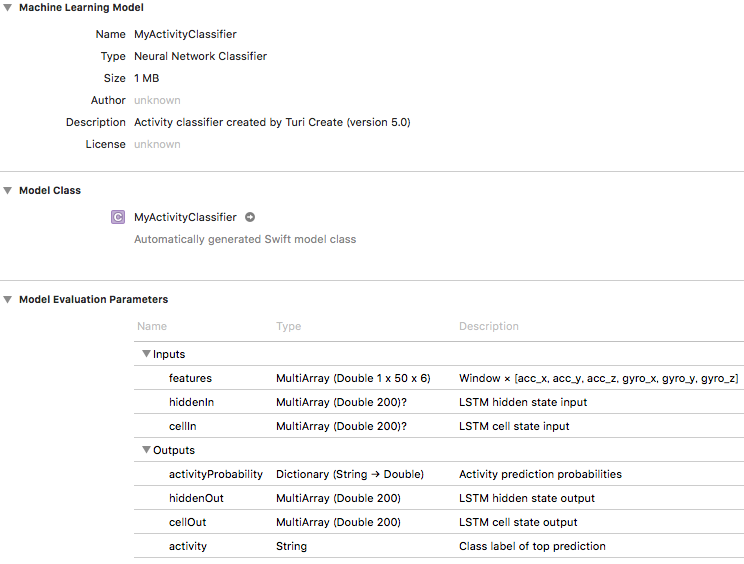
Task: Click the model description text
Action: pyautogui.click(x=272, y=122)
